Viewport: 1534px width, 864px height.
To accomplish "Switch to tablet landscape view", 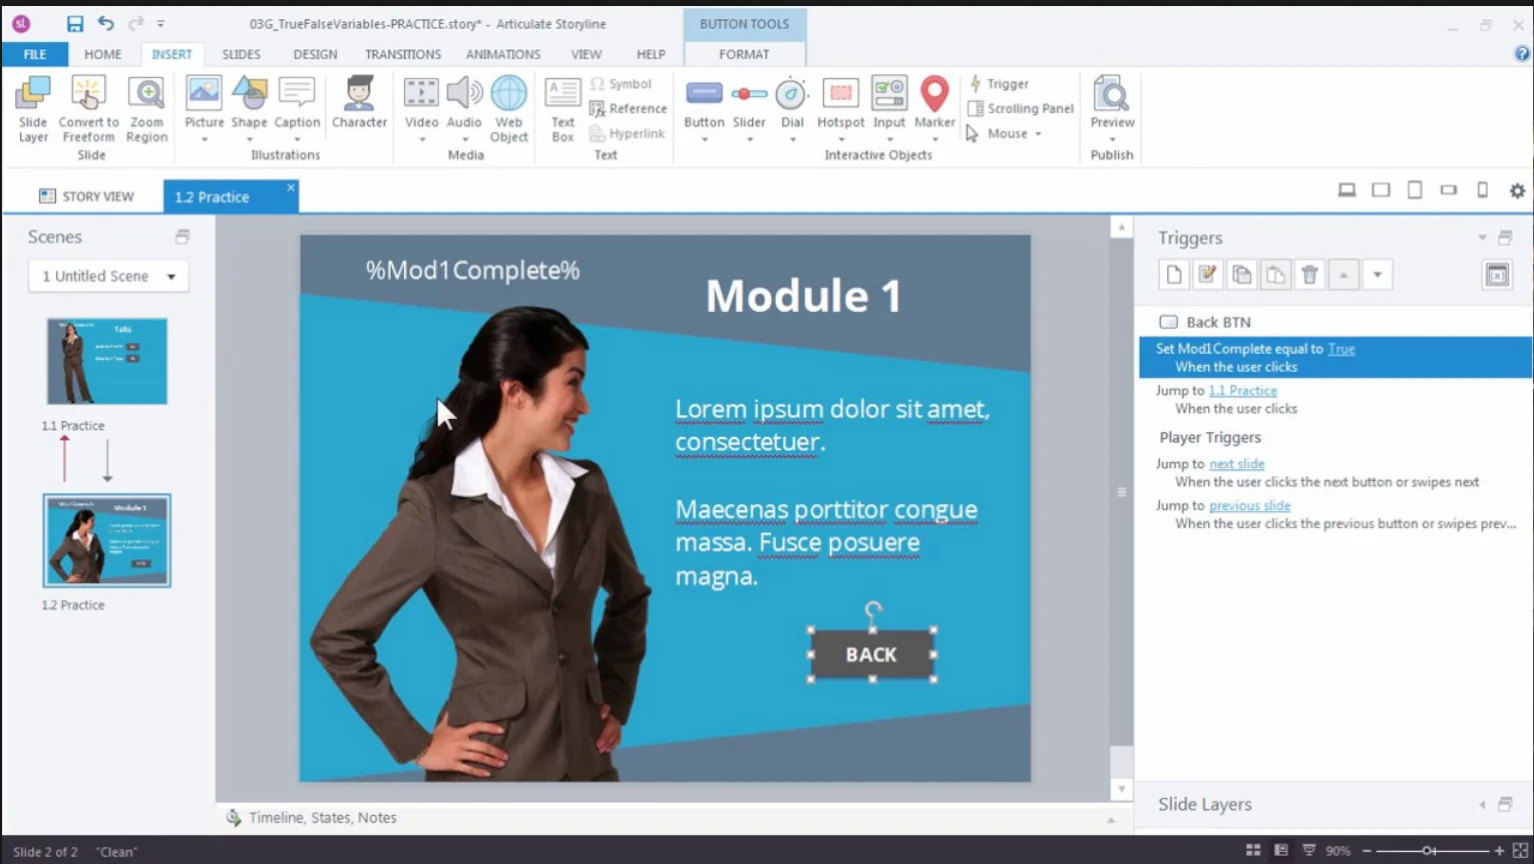I will 1381,190.
